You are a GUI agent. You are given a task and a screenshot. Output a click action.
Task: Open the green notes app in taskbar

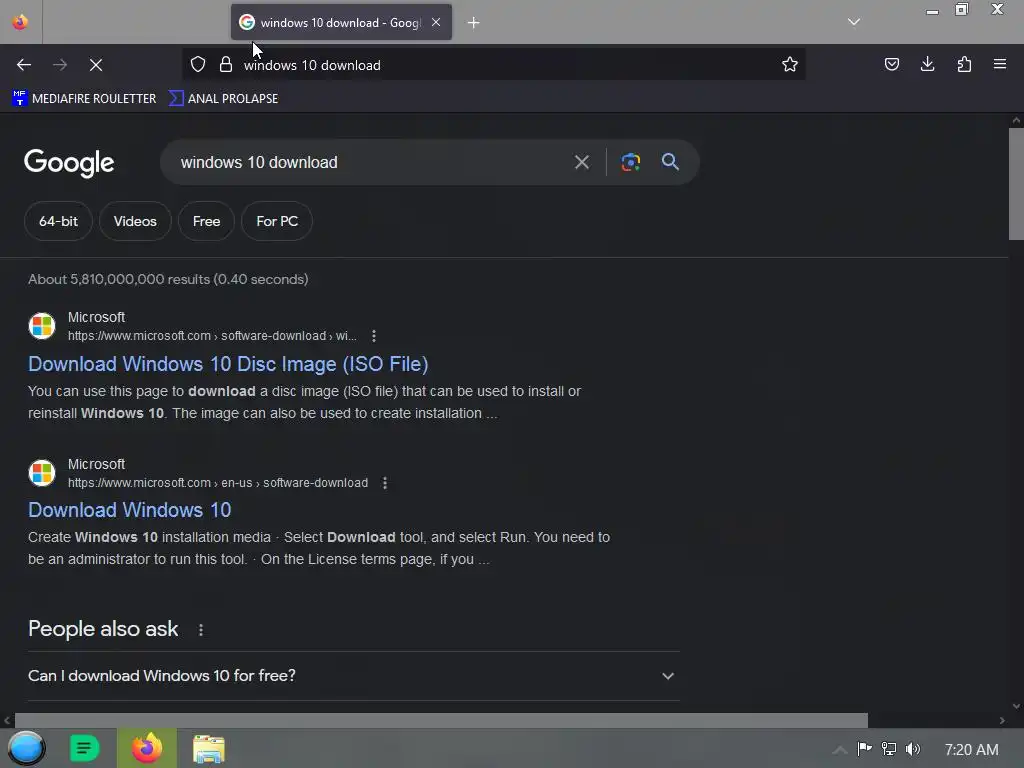point(84,748)
